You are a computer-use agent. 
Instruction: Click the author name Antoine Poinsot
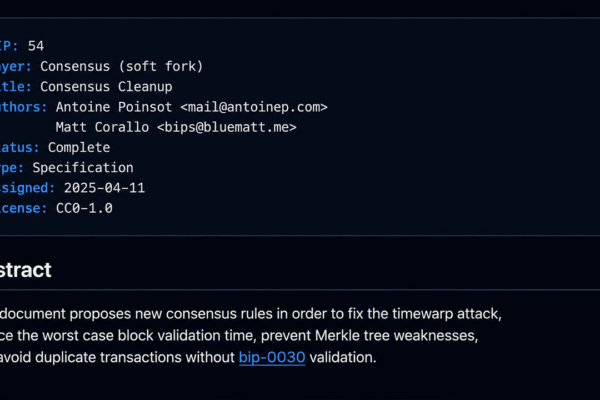click(x=114, y=107)
